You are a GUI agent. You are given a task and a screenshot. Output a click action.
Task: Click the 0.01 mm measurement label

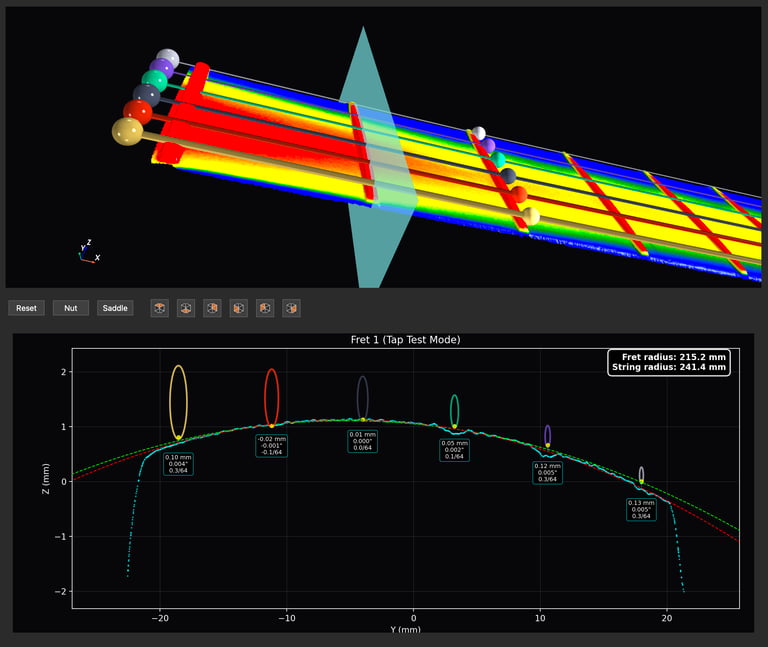(362, 441)
